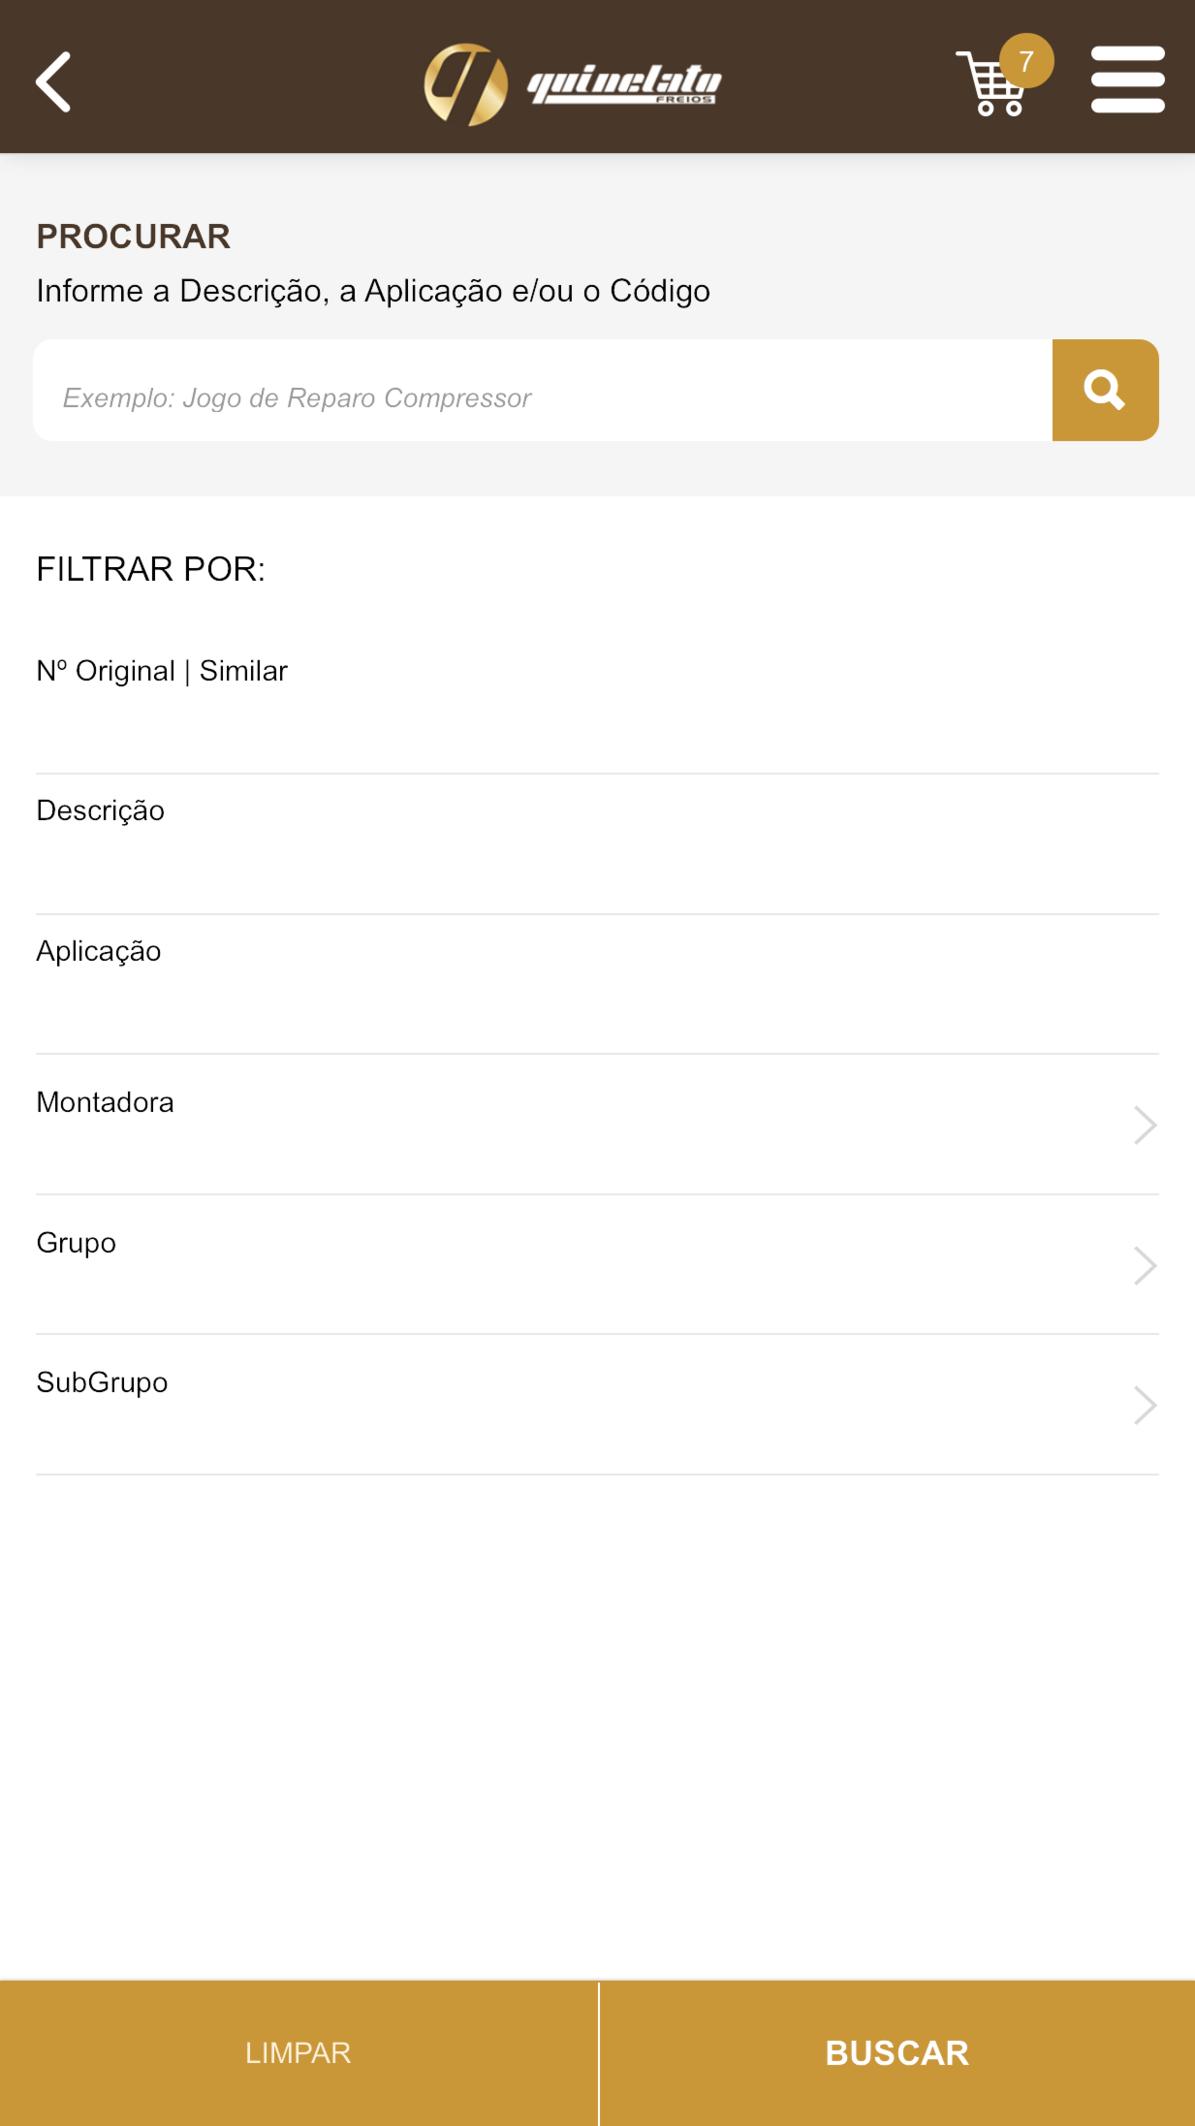Expand the Montadora chevron arrow
1195x2126 pixels.
click(x=1145, y=1125)
